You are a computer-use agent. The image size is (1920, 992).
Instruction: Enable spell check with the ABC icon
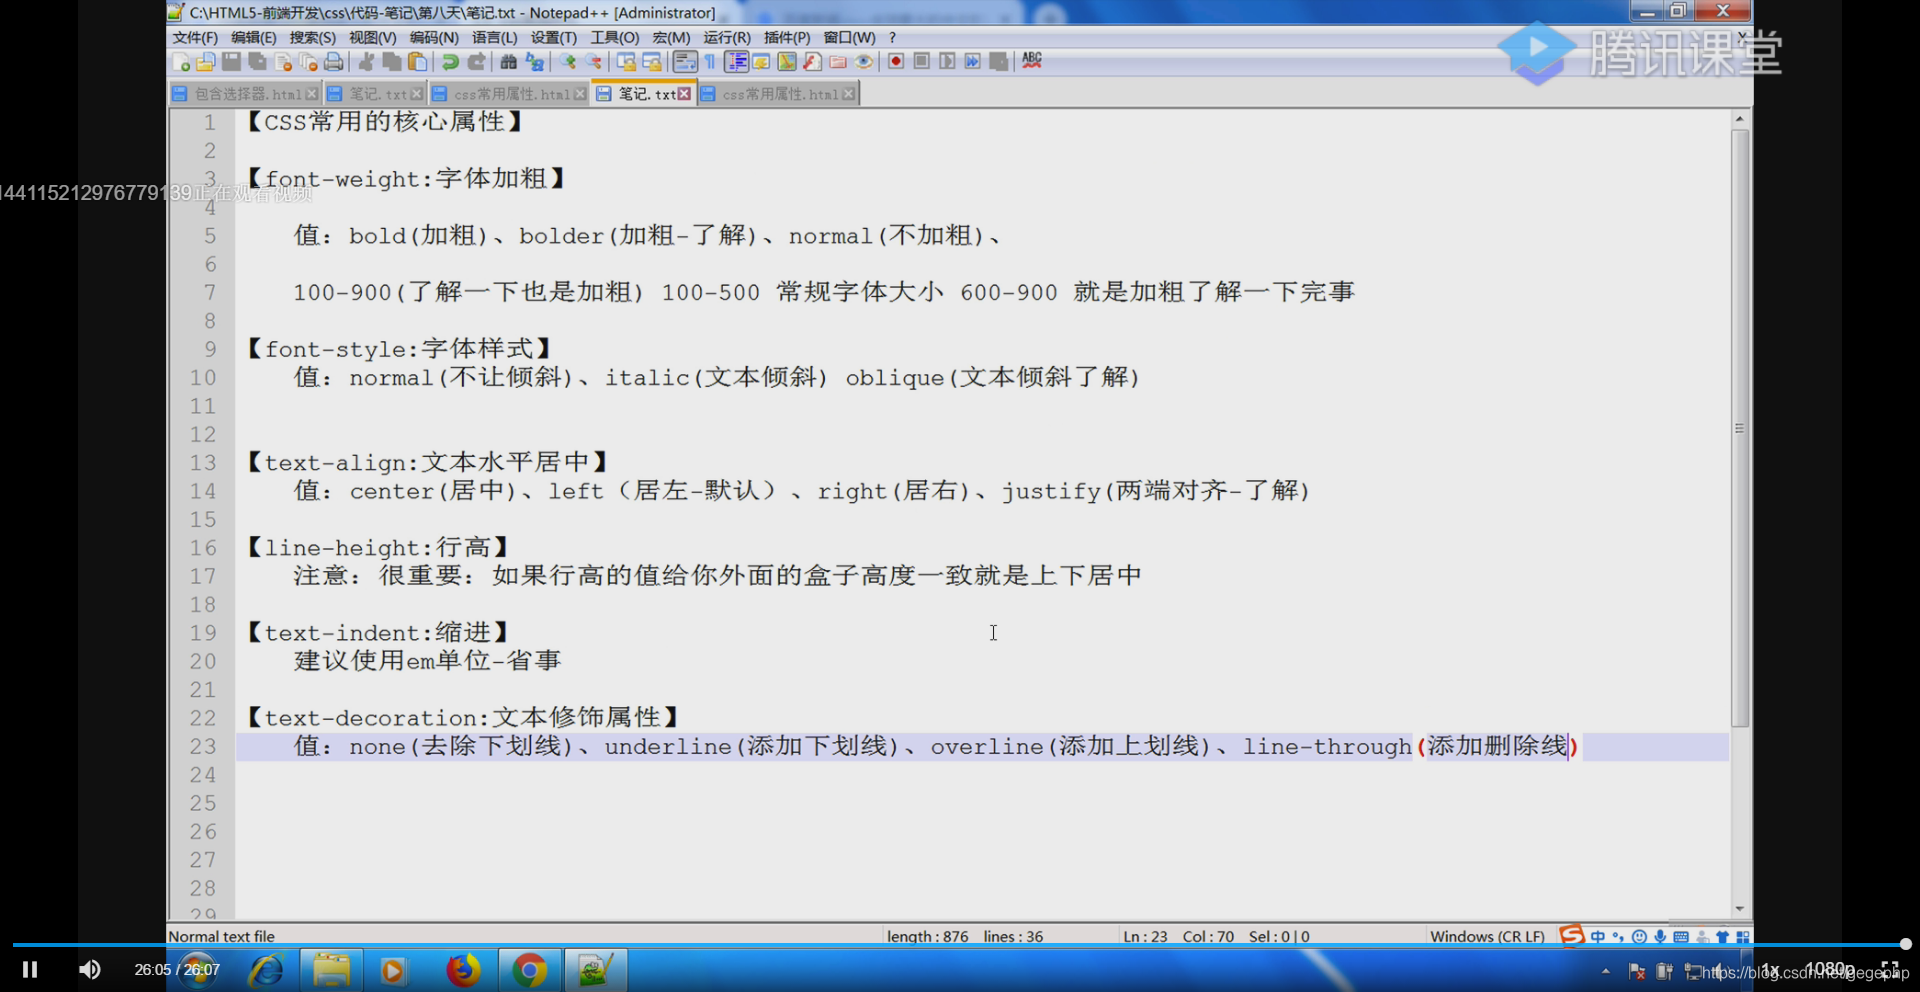click(1029, 61)
